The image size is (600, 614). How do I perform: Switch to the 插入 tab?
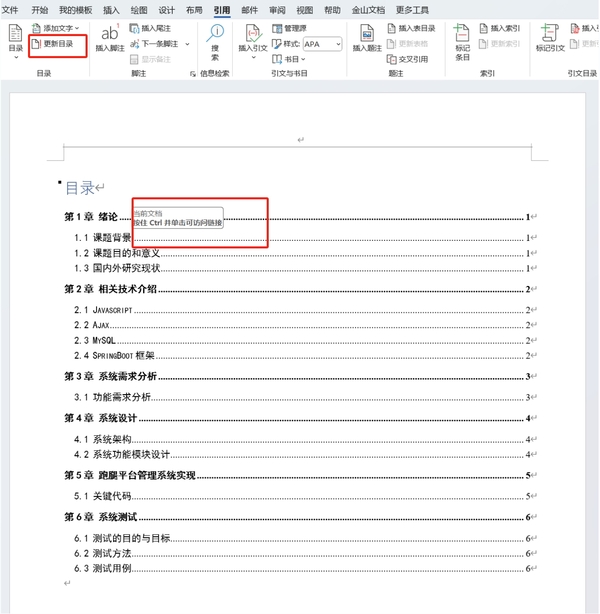[111, 10]
